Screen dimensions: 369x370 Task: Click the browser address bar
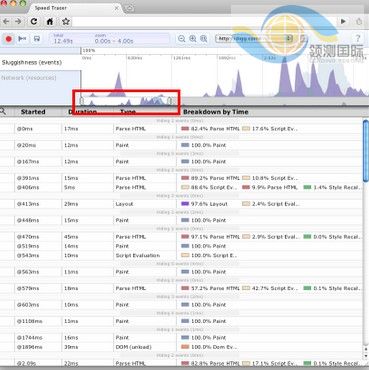[x=203, y=22]
